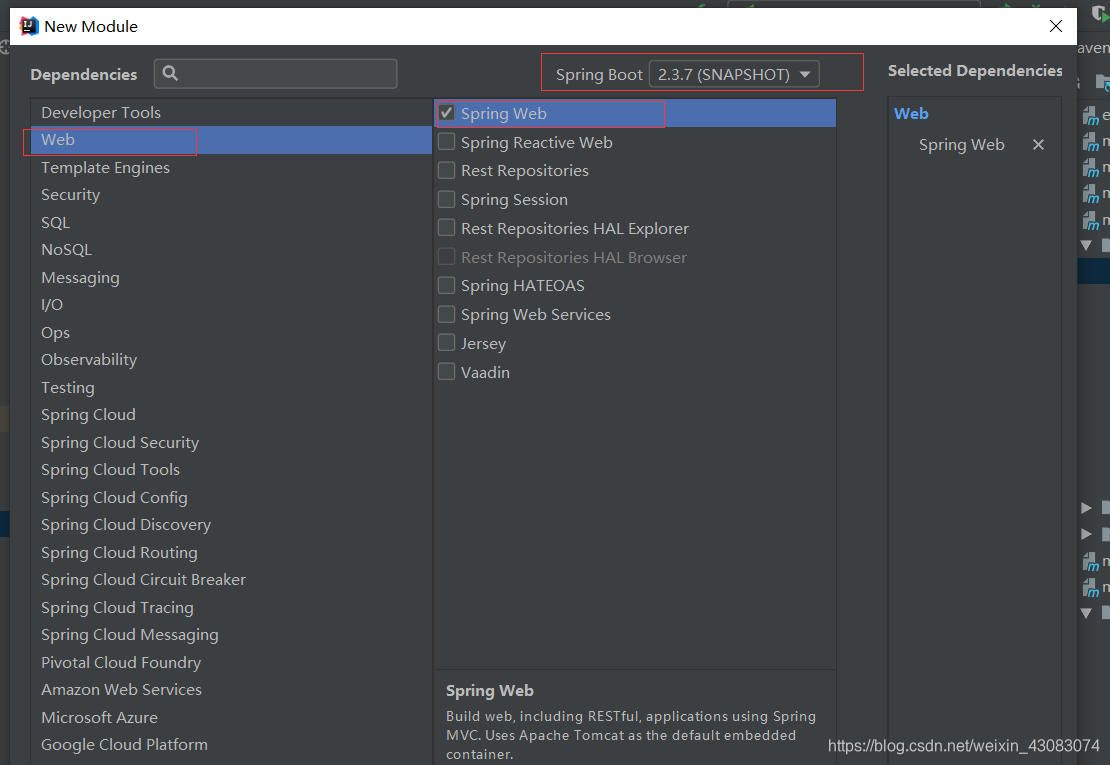
Task: Check the Rest Repositories dependency
Action: [x=447, y=171]
